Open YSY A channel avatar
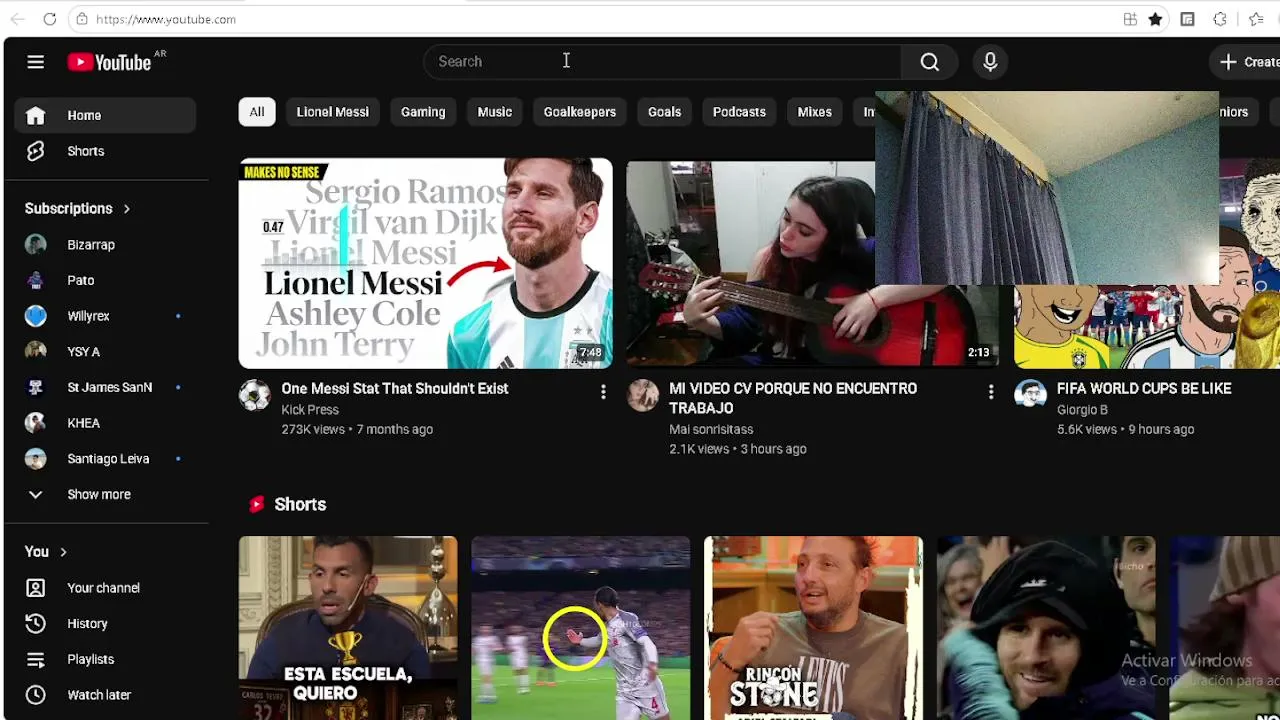The width and height of the screenshot is (1280, 720). pos(36,352)
